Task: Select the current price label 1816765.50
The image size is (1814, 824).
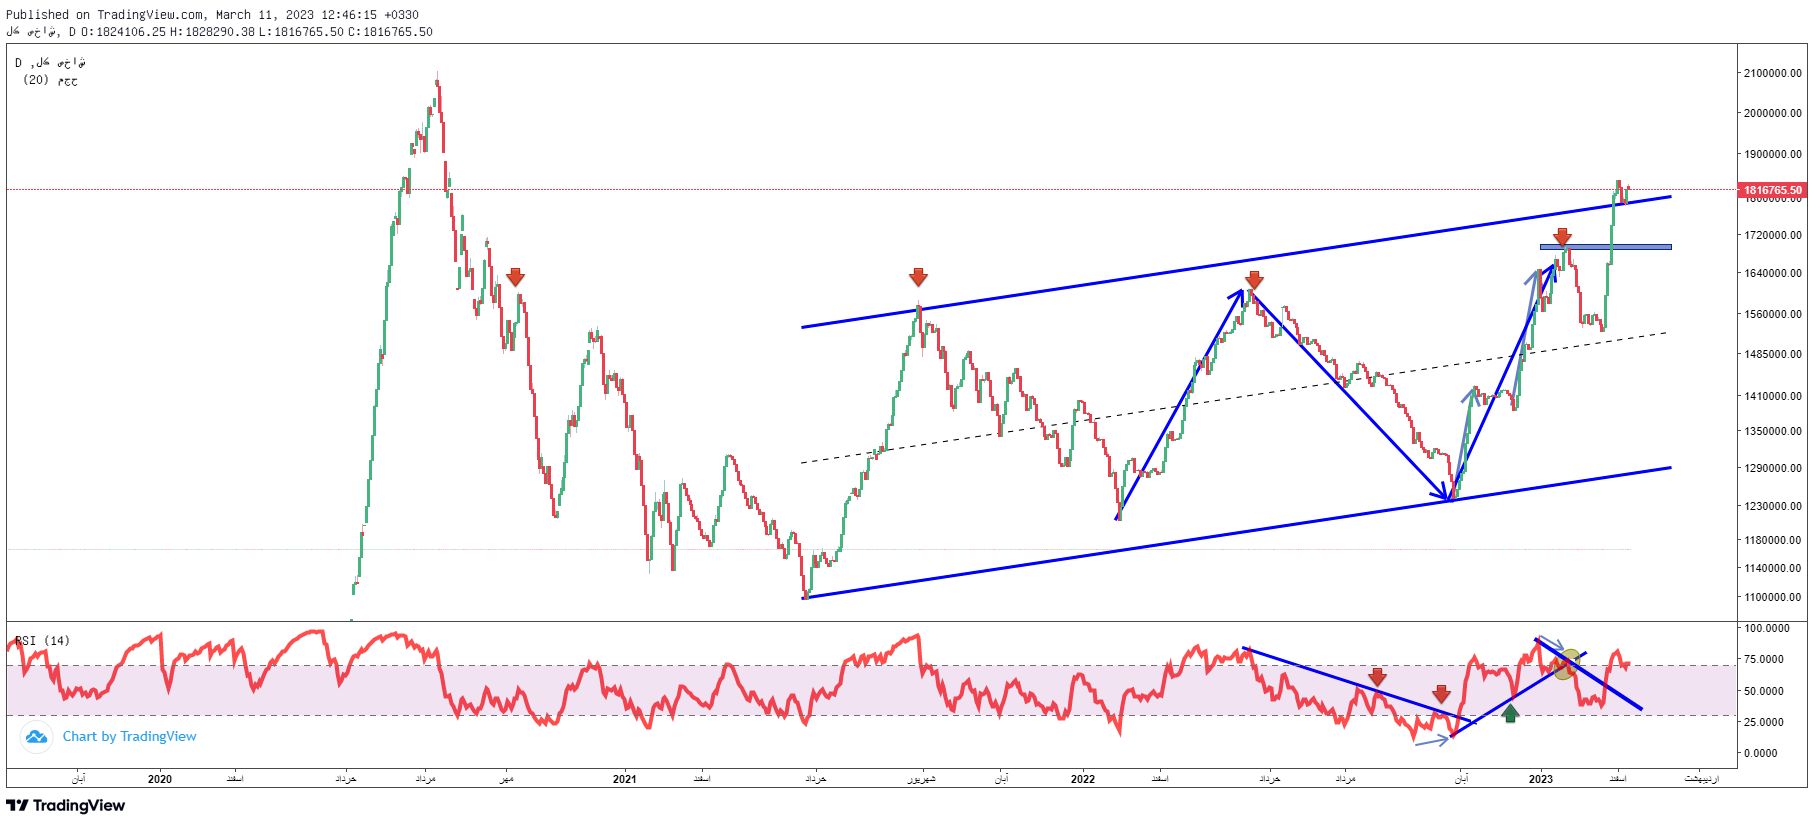Action: click(x=1772, y=190)
